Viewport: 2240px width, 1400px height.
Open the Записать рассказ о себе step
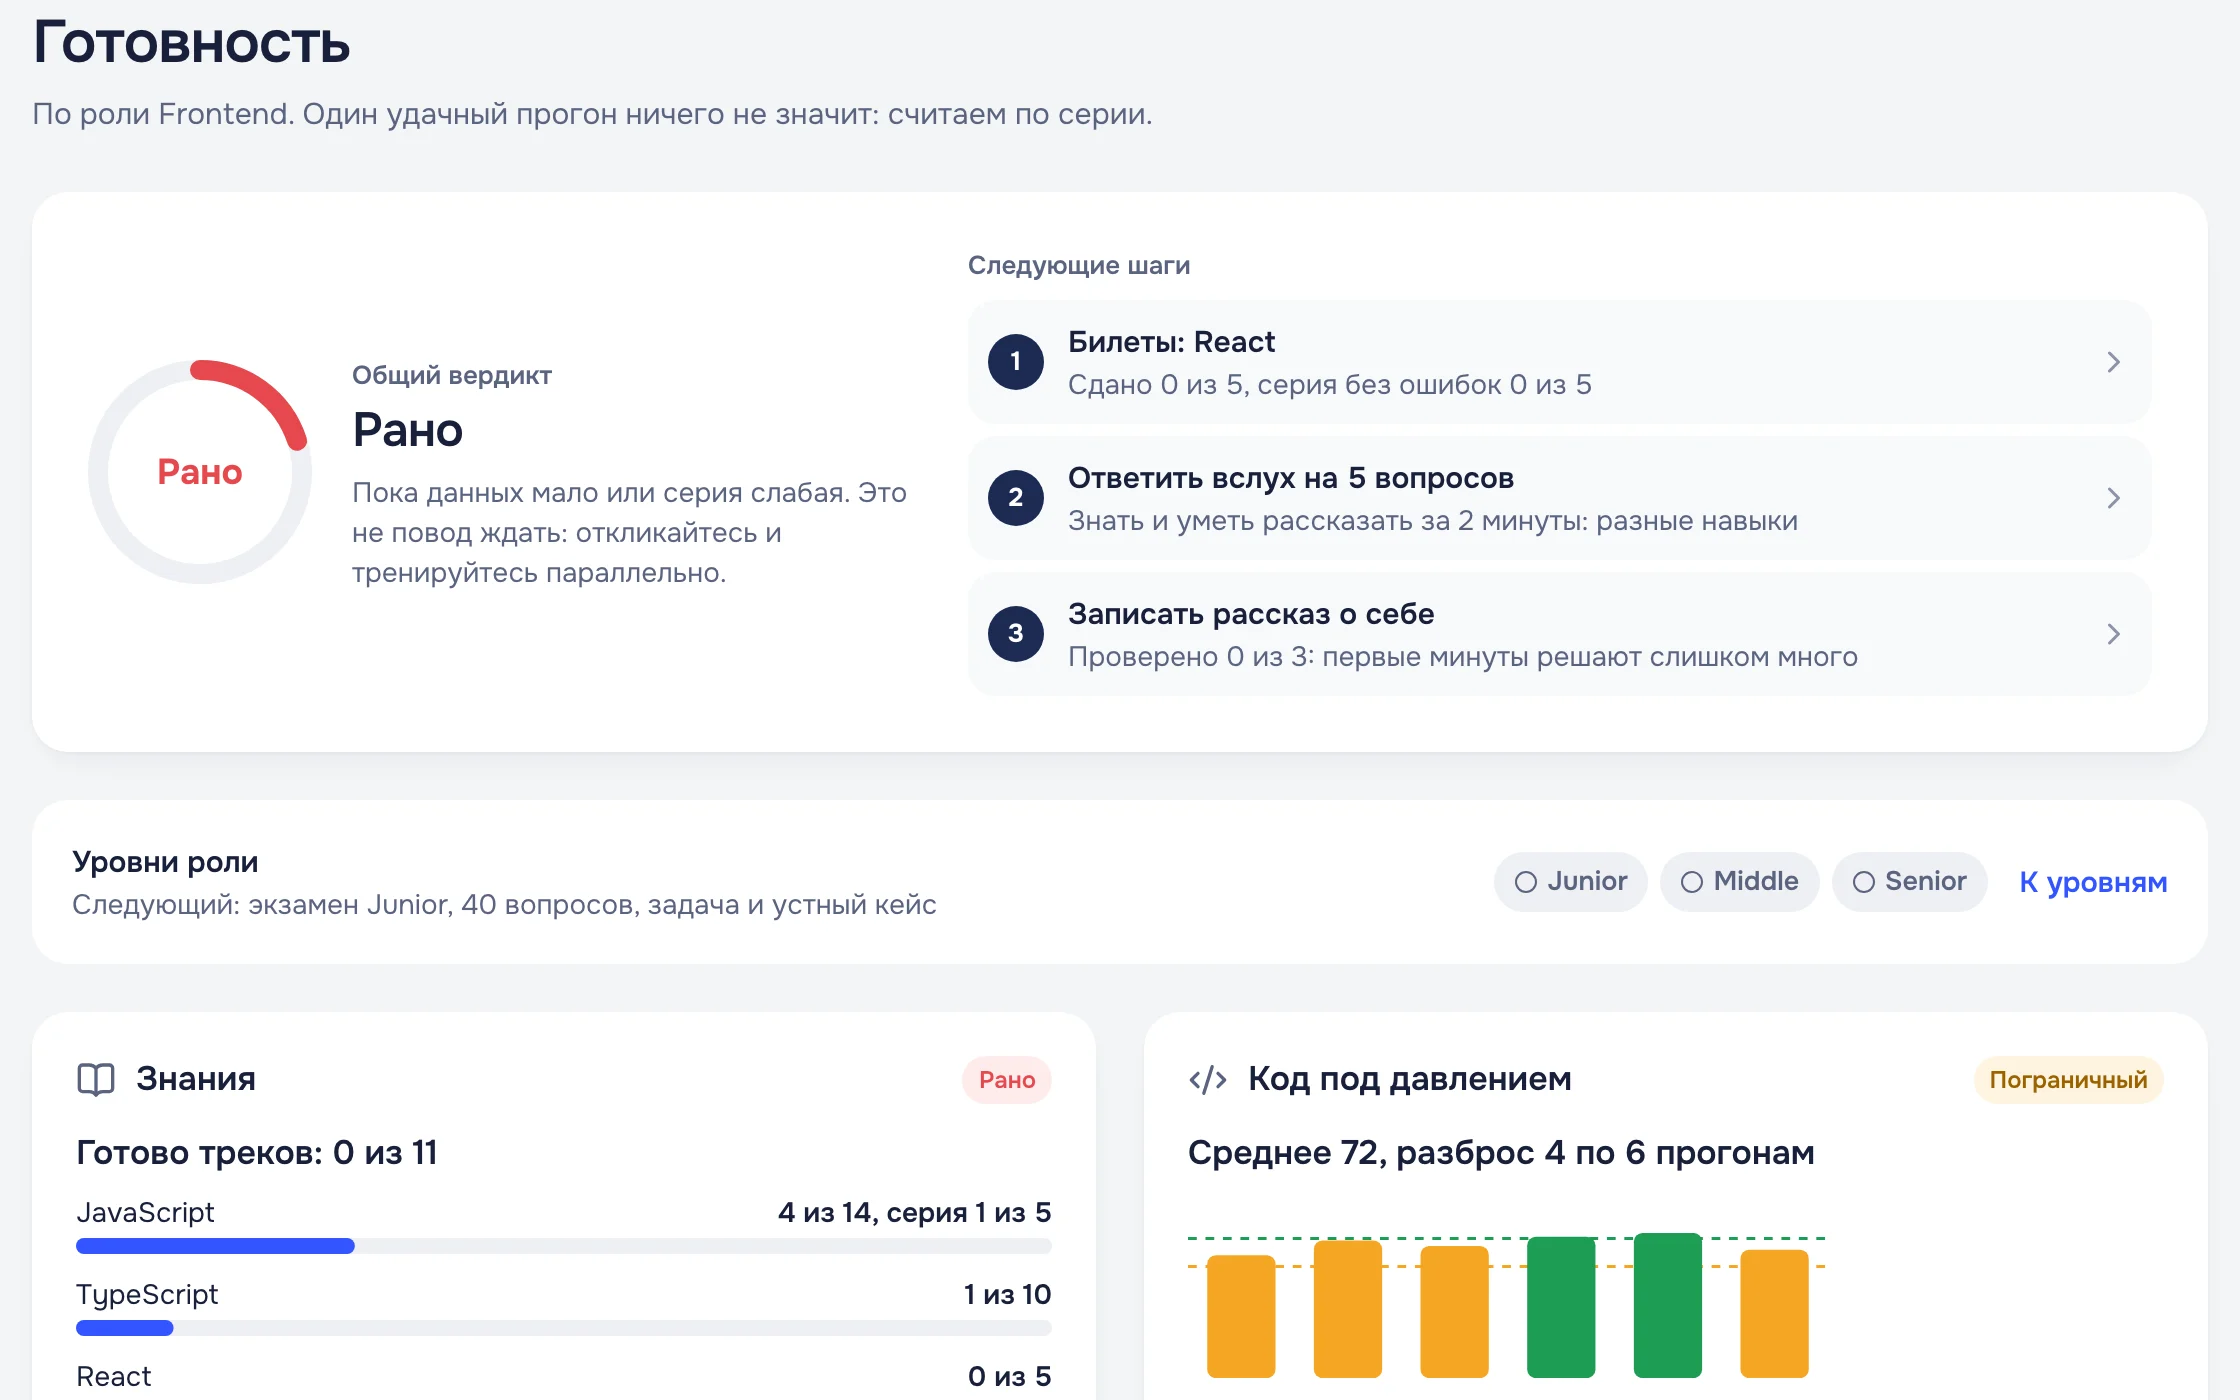tap(1560, 634)
